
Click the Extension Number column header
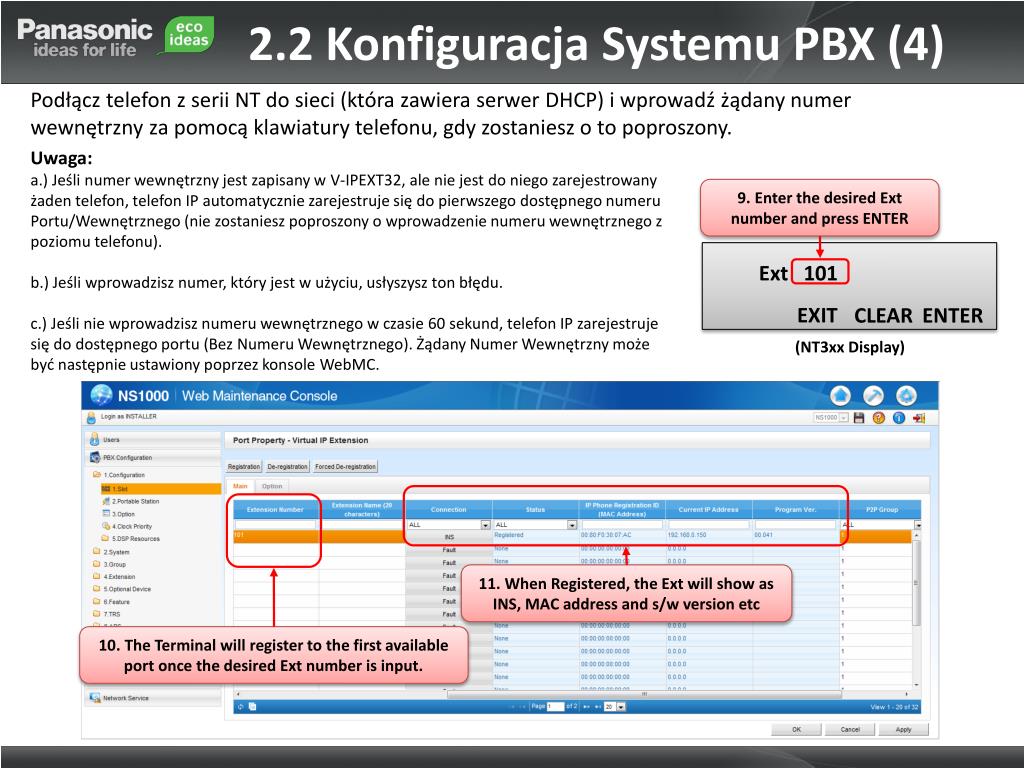(275, 509)
